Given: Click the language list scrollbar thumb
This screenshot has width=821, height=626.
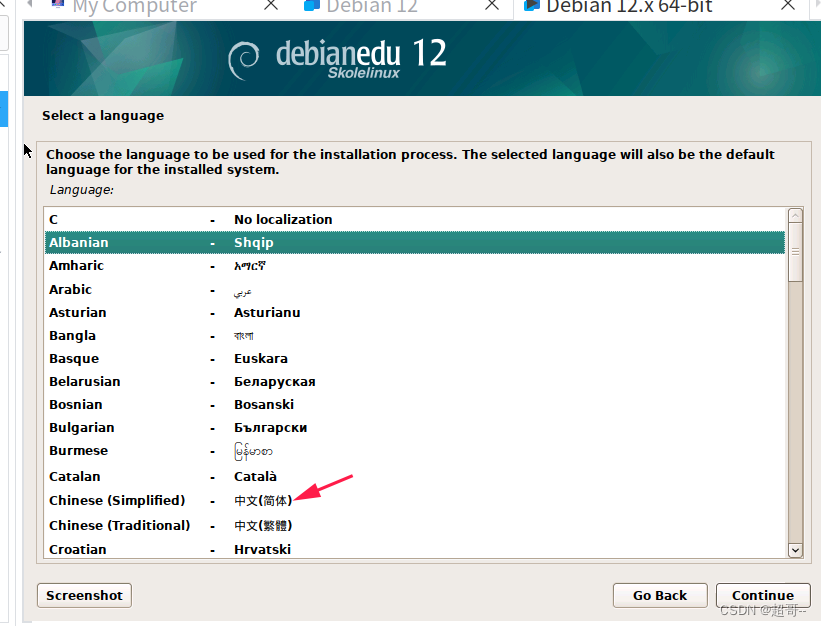Looking at the screenshot, I should pyautogui.click(x=795, y=252).
